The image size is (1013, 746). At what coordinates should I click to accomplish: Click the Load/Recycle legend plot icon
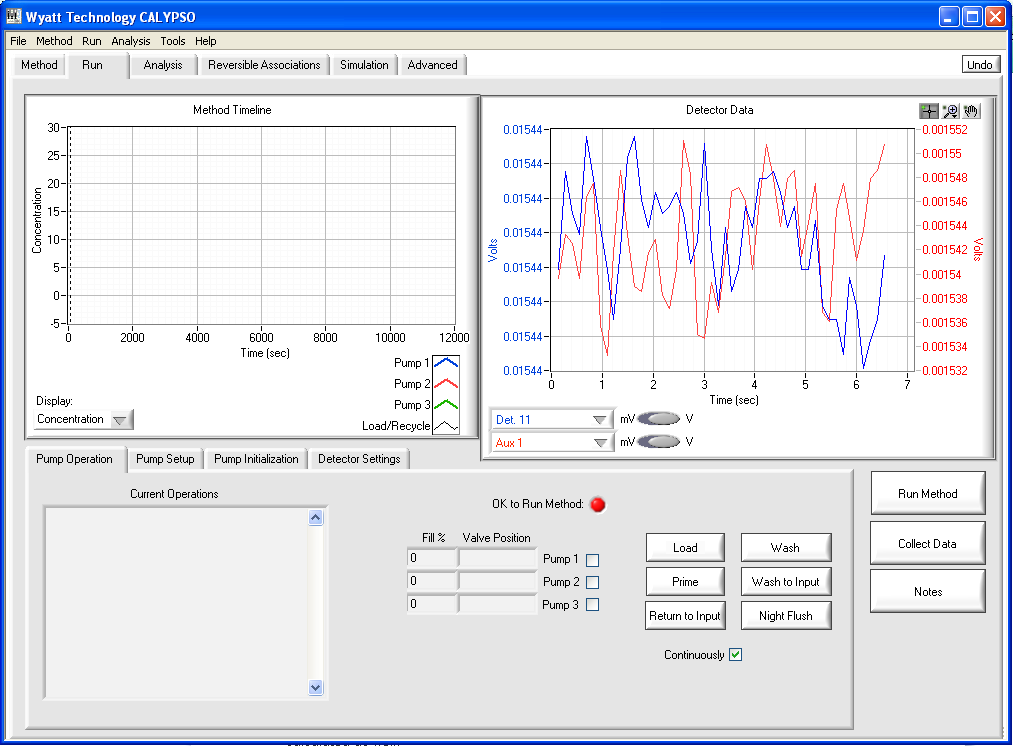[x=445, y=426]
